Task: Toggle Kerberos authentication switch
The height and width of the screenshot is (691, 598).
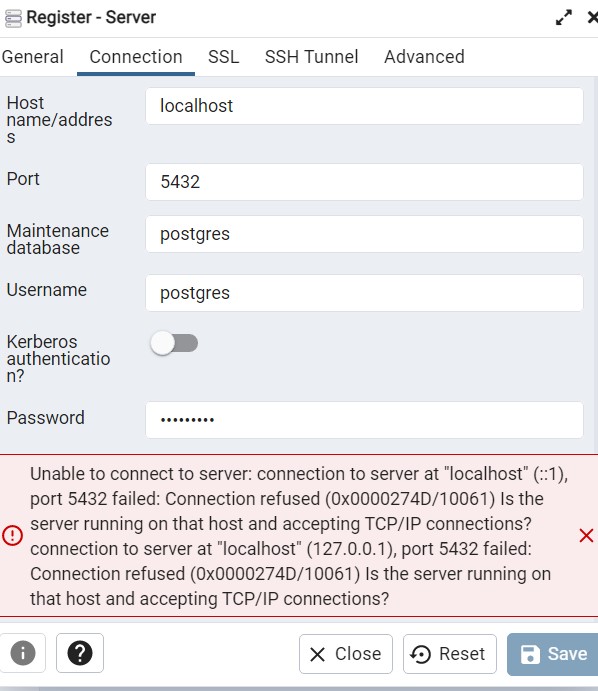Action: [x=174, y=343]
